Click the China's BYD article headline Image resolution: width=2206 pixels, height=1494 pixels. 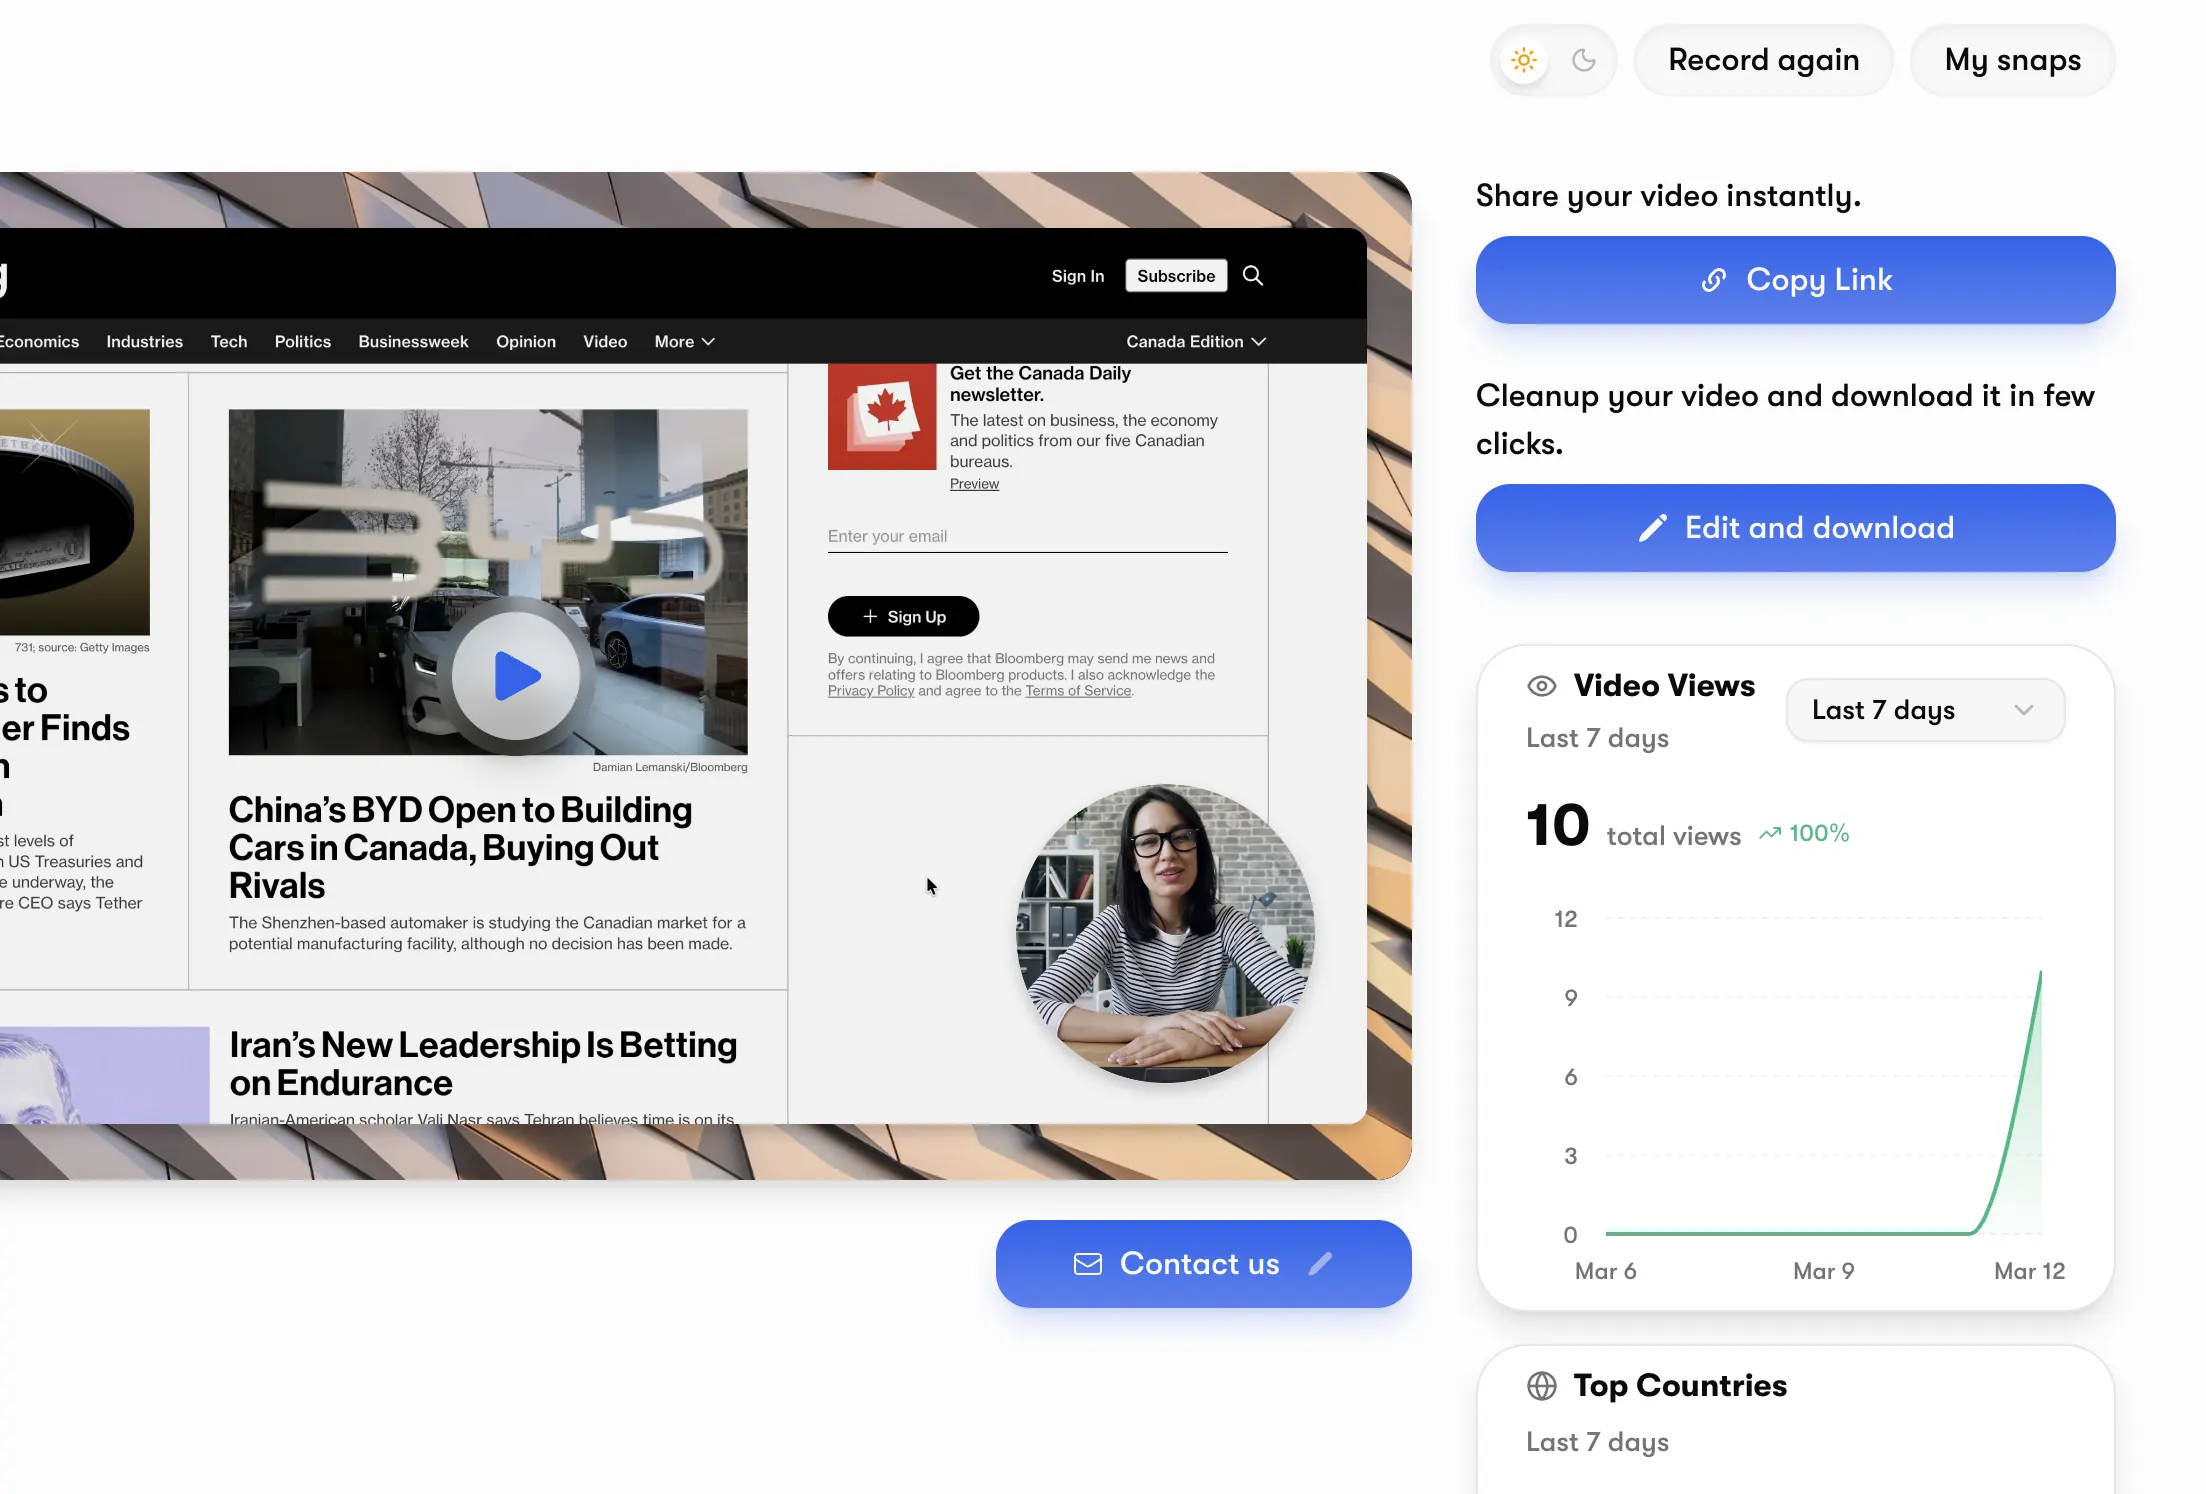pyautogui.click(x=460, y=848)
